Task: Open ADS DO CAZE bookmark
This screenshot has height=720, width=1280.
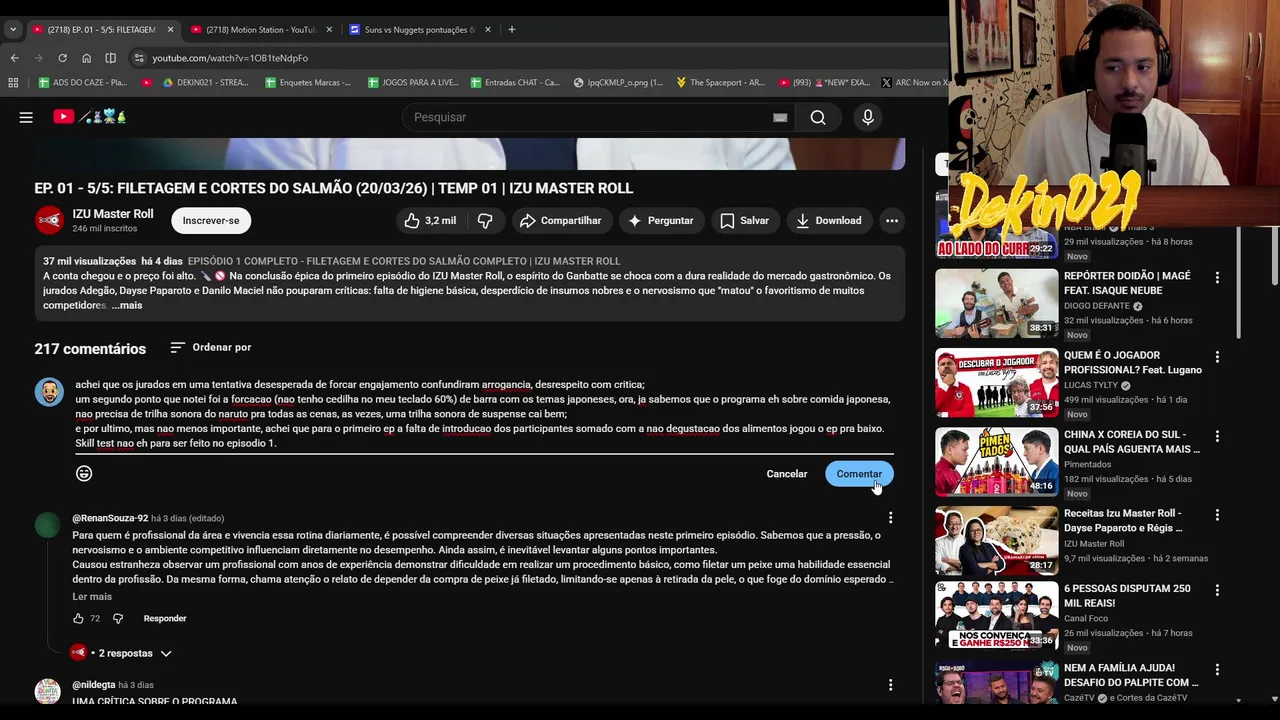Action: point(83,83)
